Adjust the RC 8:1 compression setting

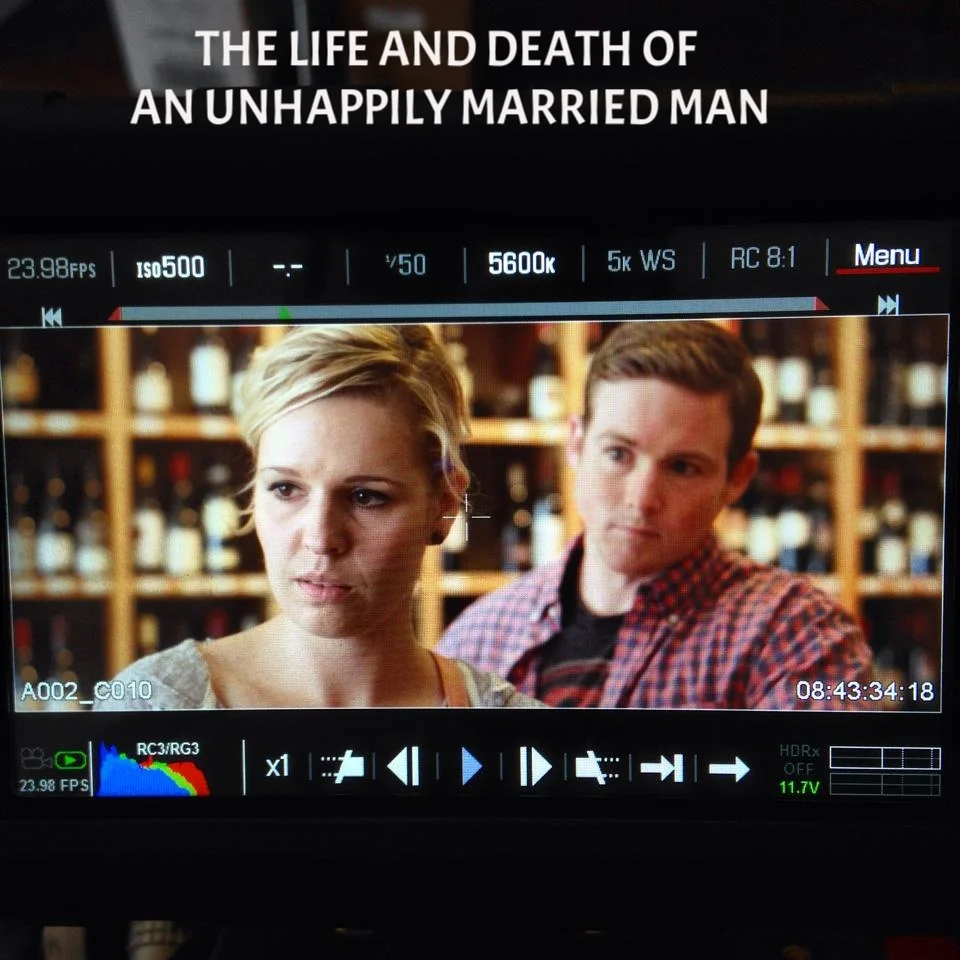763,258
